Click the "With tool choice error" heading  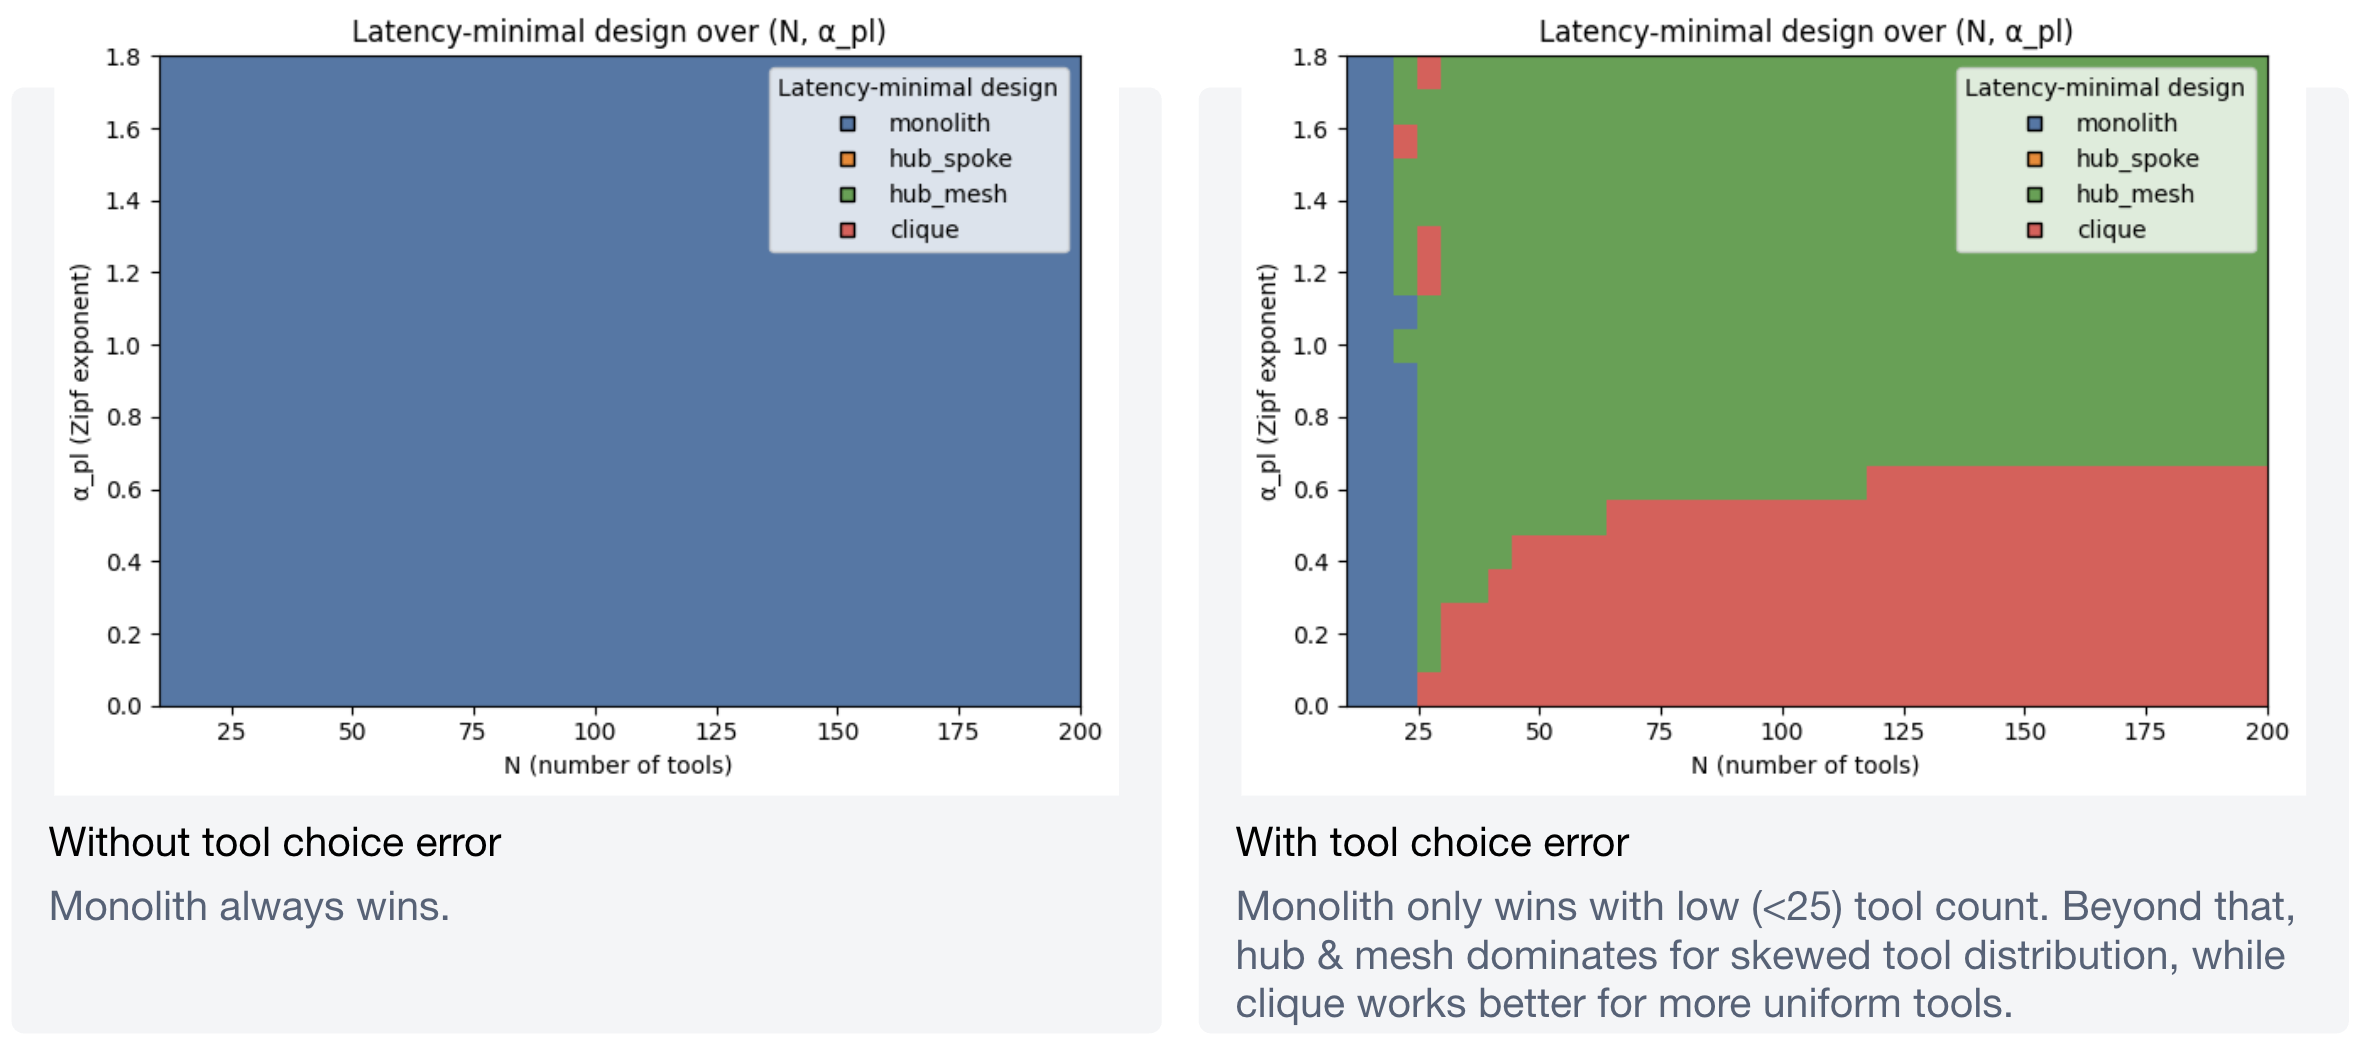(x=1432, y=842)
